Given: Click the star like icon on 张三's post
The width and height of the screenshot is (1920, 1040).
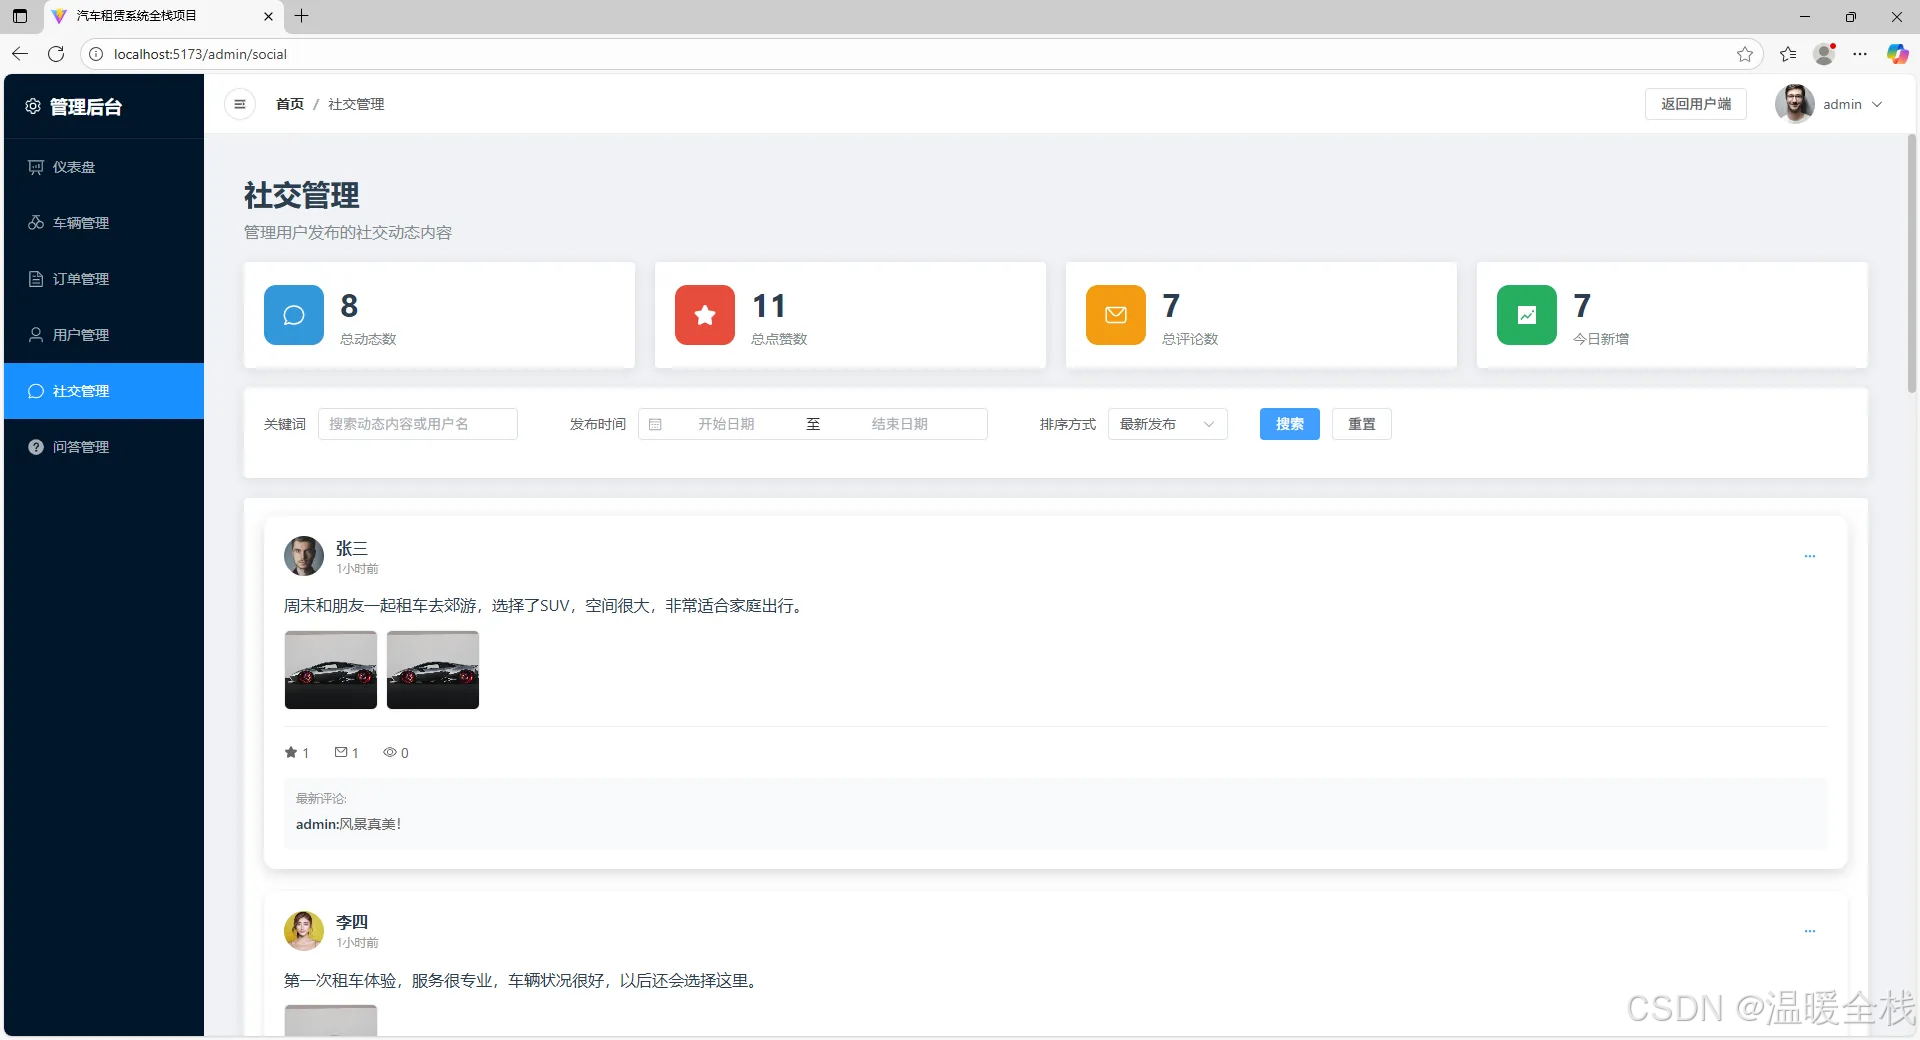Looking at the screenshot, I should 291,752.
